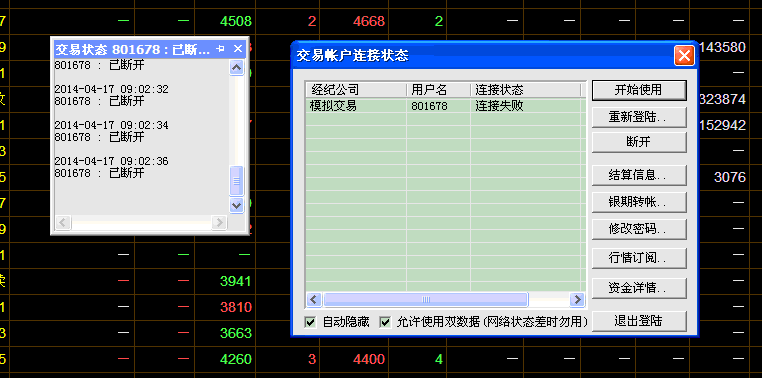Close the 交易状态 log panel

click(238, 49)
